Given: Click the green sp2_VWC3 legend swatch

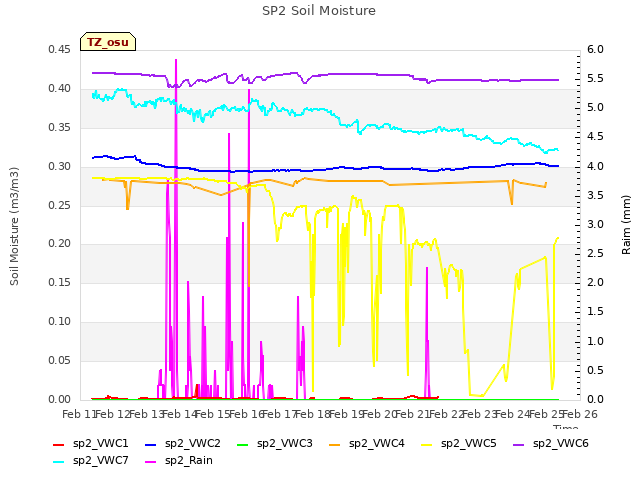Looking at the screenshot, I should pos(243,444).
